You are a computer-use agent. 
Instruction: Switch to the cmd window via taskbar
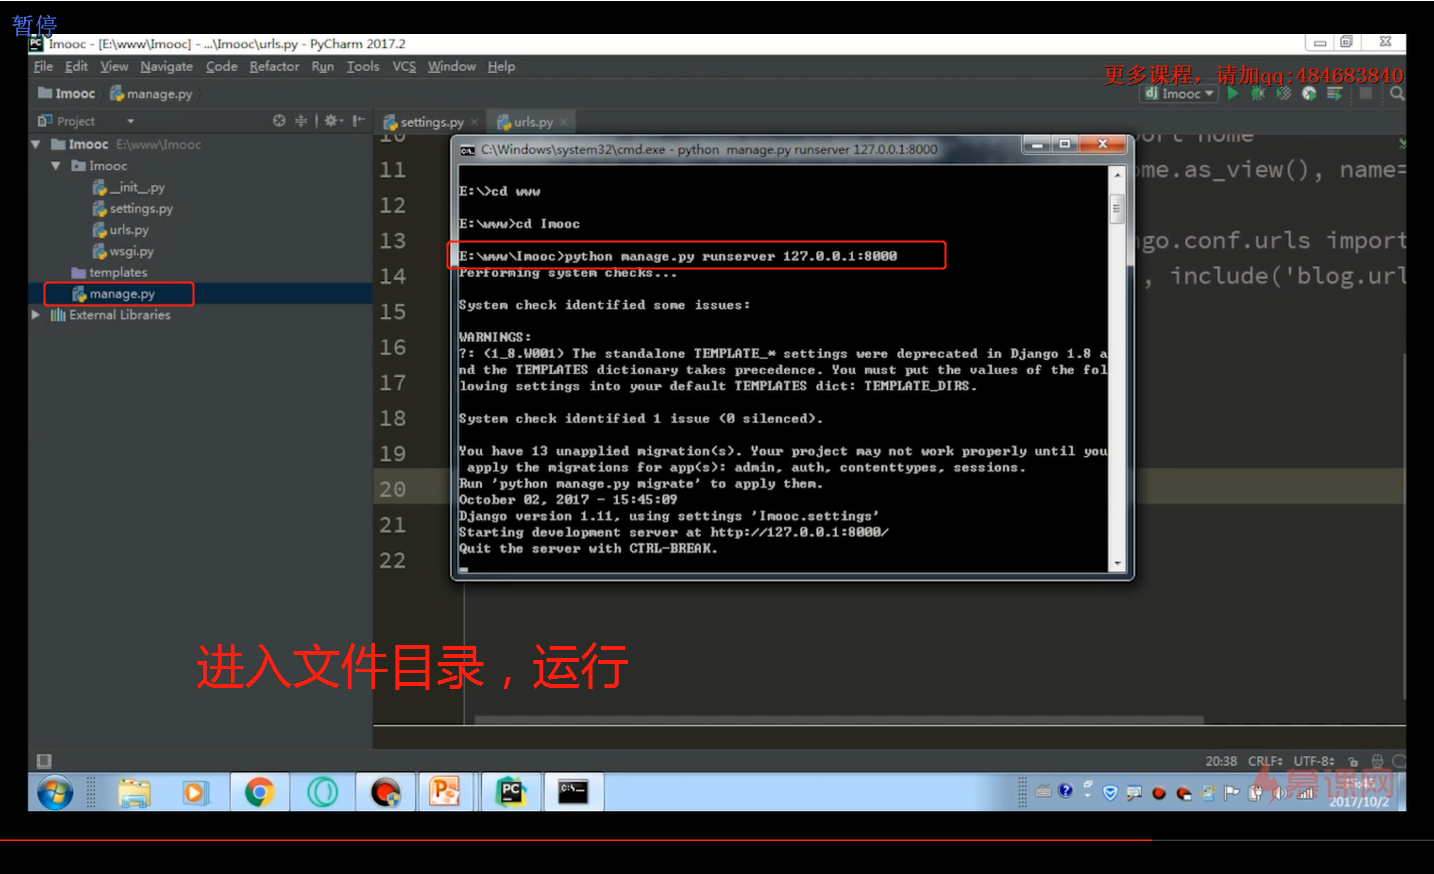click(573, 792)
